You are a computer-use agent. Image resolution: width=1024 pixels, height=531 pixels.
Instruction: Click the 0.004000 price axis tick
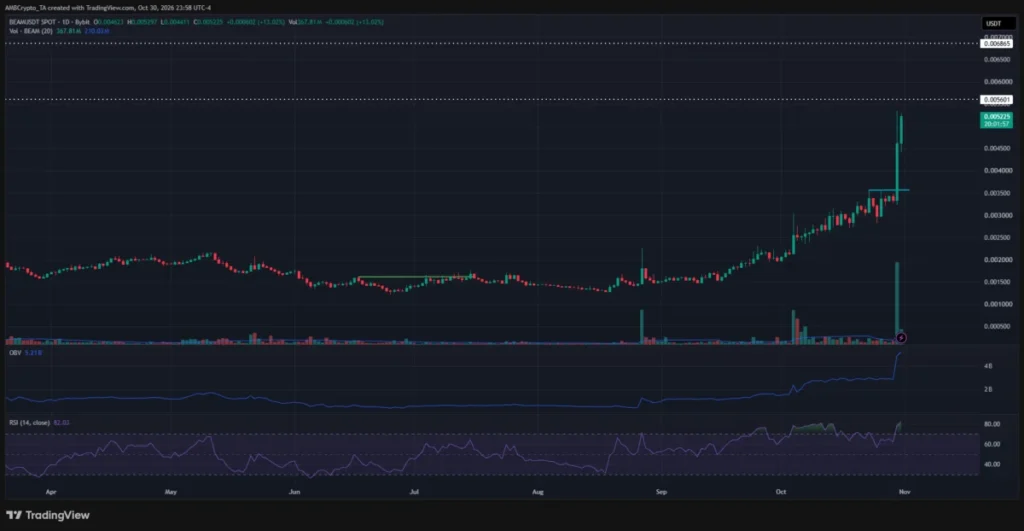tap(997, 170)
